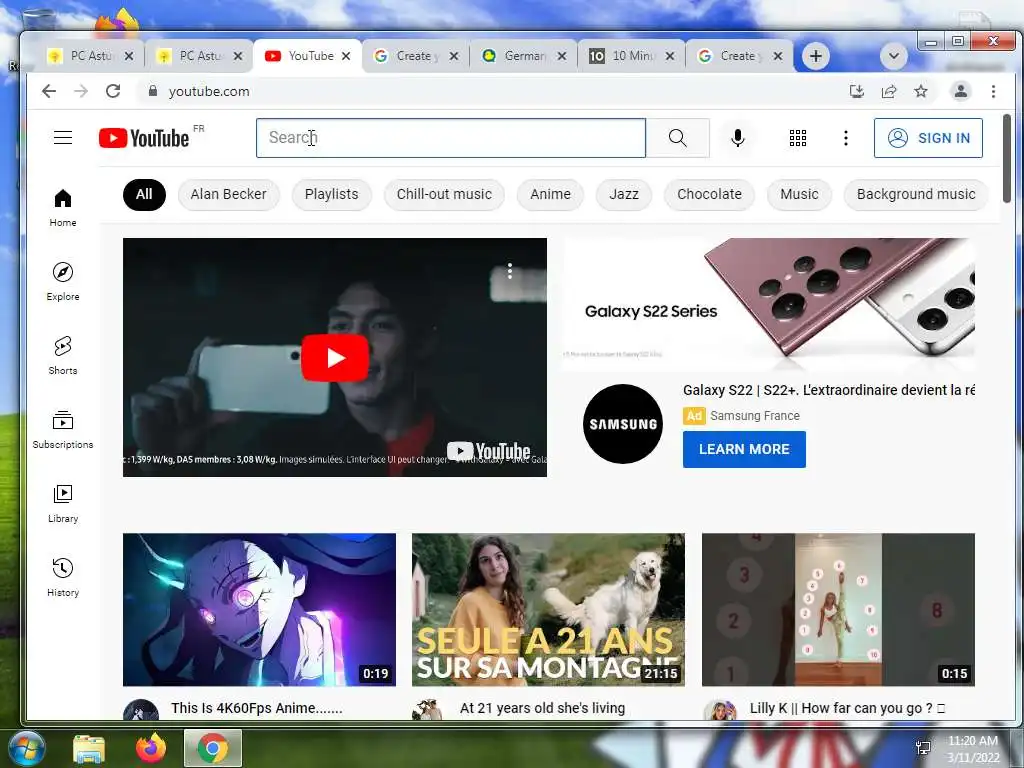The width and height of the screenshot is (1024, 768).
Task: Open the YouTube hamburger guide menu
Action: [63, 138]
